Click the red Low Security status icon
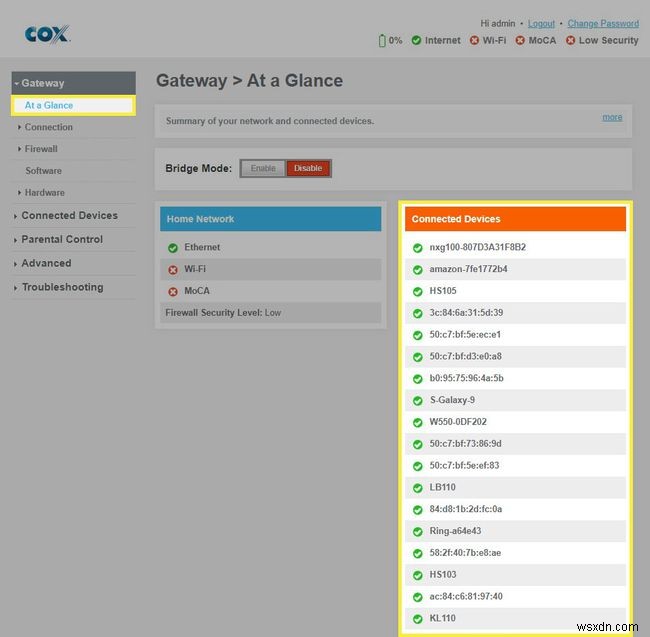This screenshot has height=637, width=650. [x=570, y=40]
